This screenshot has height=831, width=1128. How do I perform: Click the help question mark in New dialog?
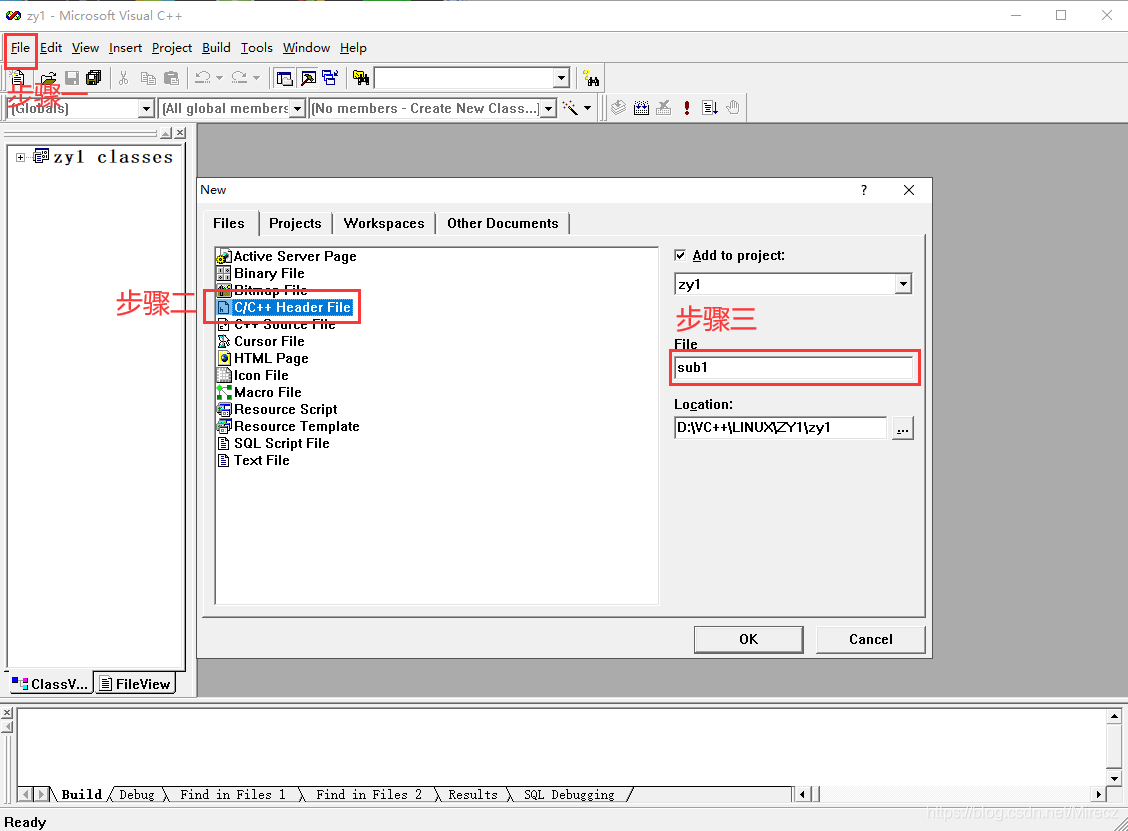pyautogui.click(x=864, y=190)
